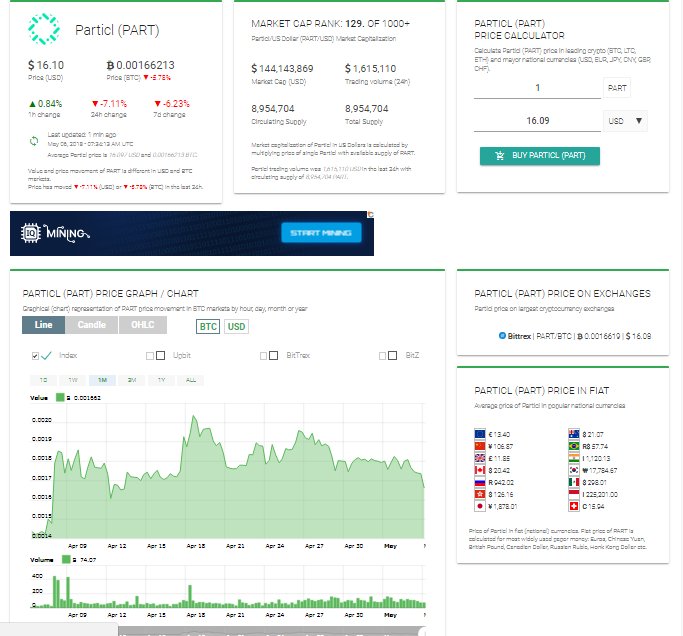Viewport: 683px width, 636px height.
Task: Open the USD currency dropdown in calculator
Action: (x=625, y=121)
